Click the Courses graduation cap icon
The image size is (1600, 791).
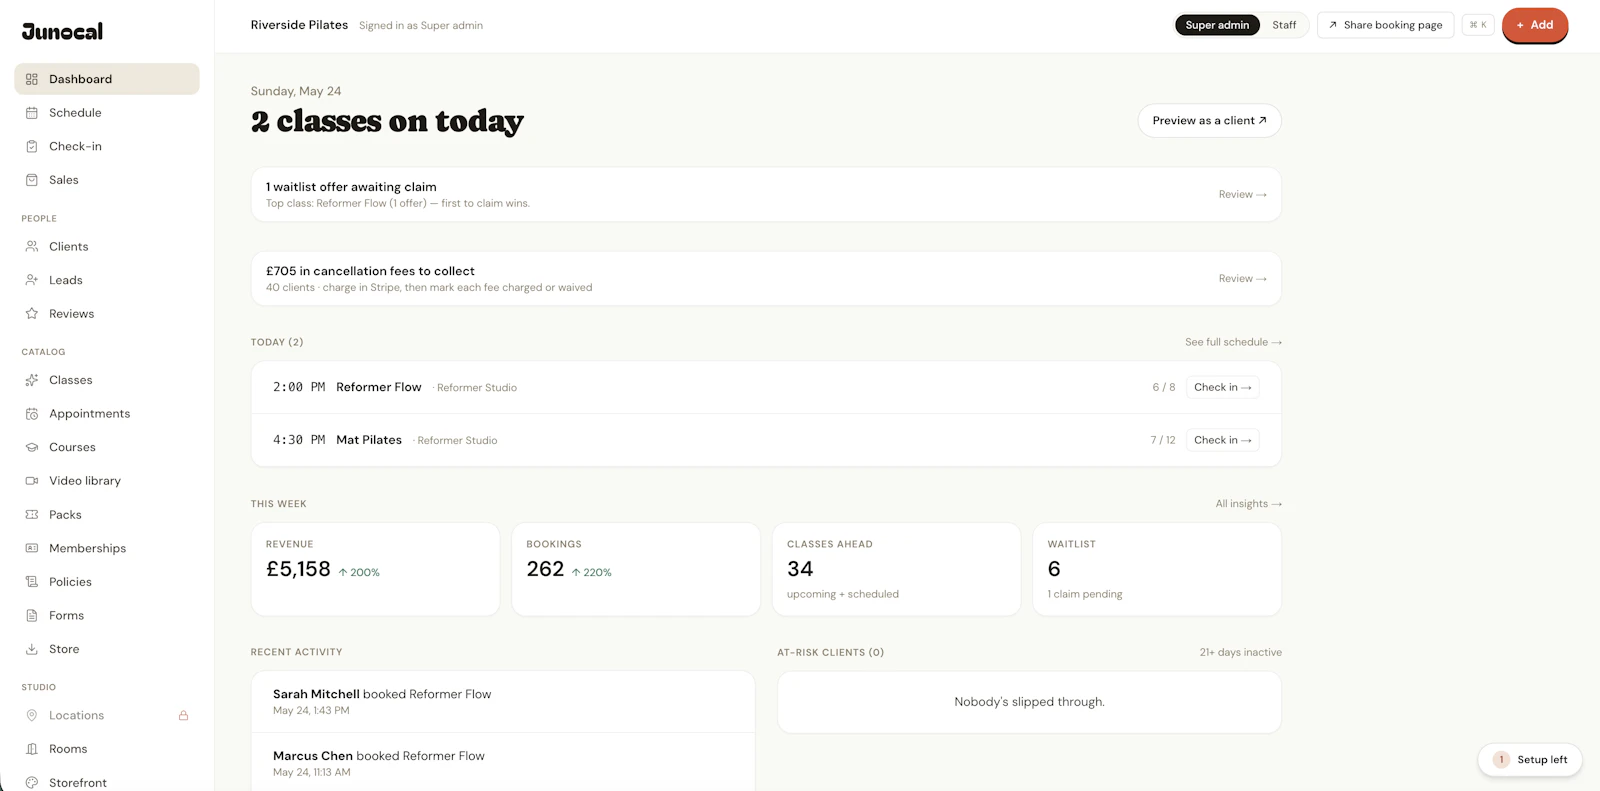tap(32, 447)
